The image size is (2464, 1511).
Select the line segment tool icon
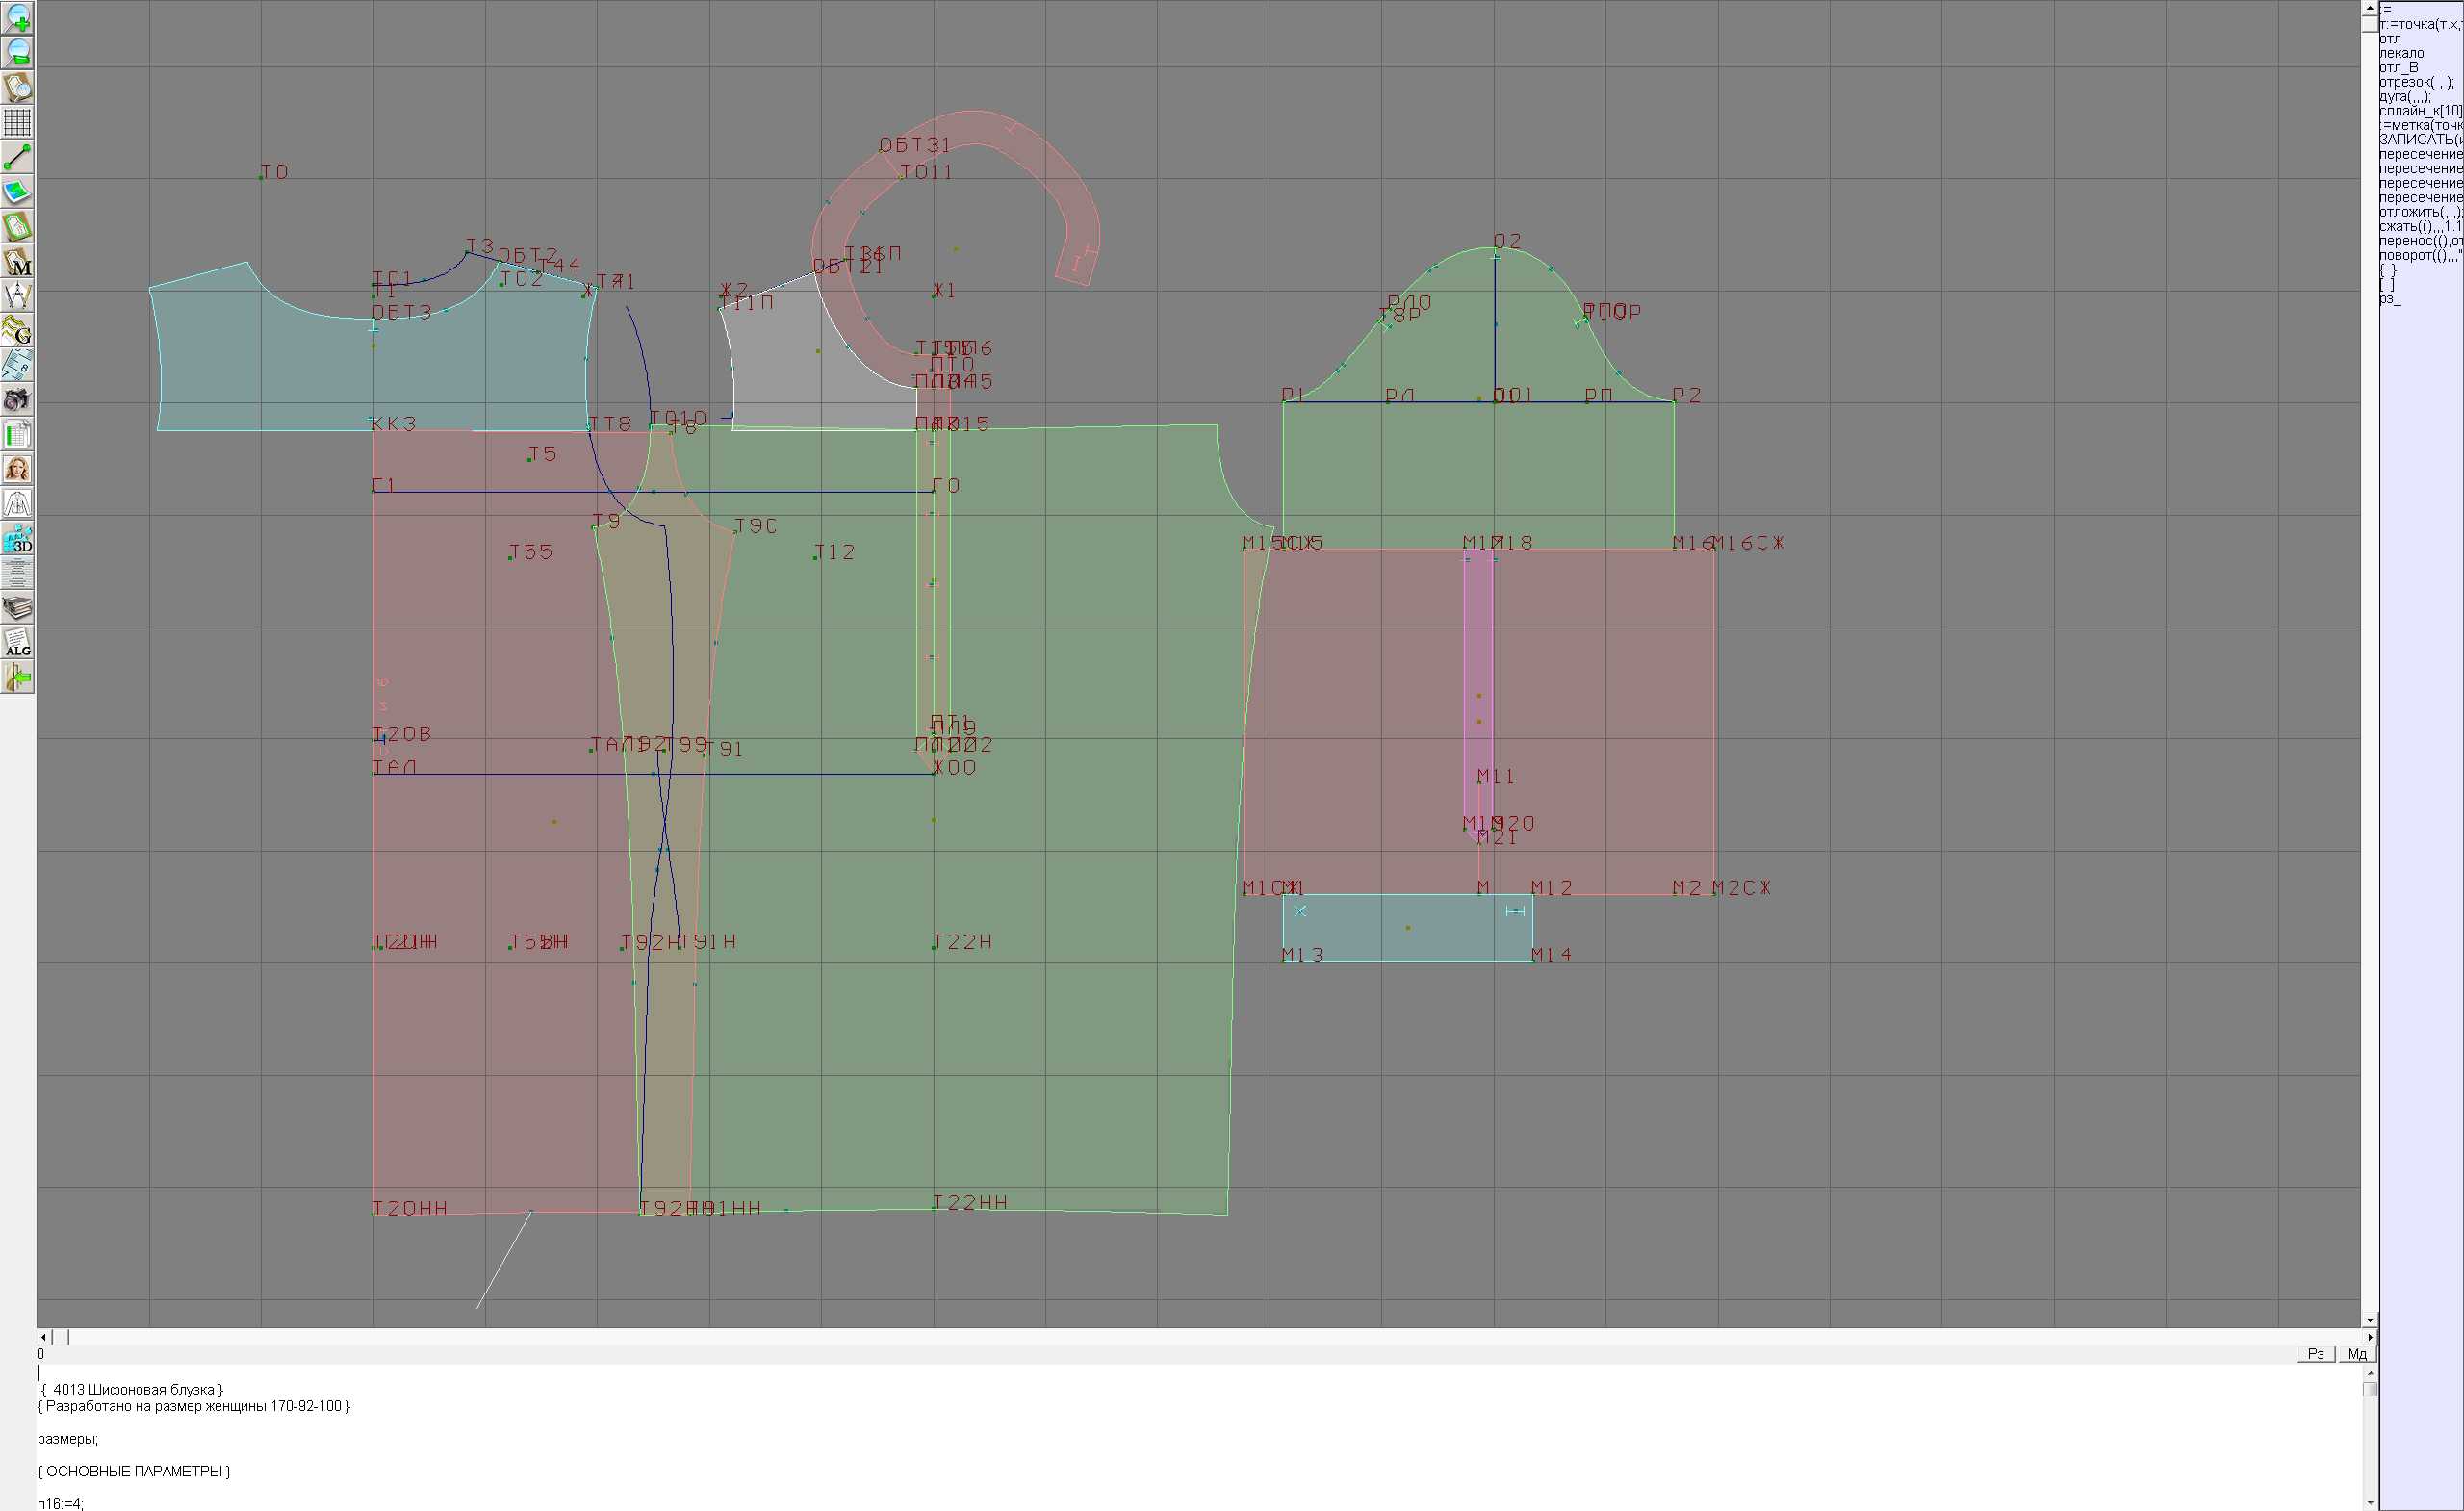(17, 157)
